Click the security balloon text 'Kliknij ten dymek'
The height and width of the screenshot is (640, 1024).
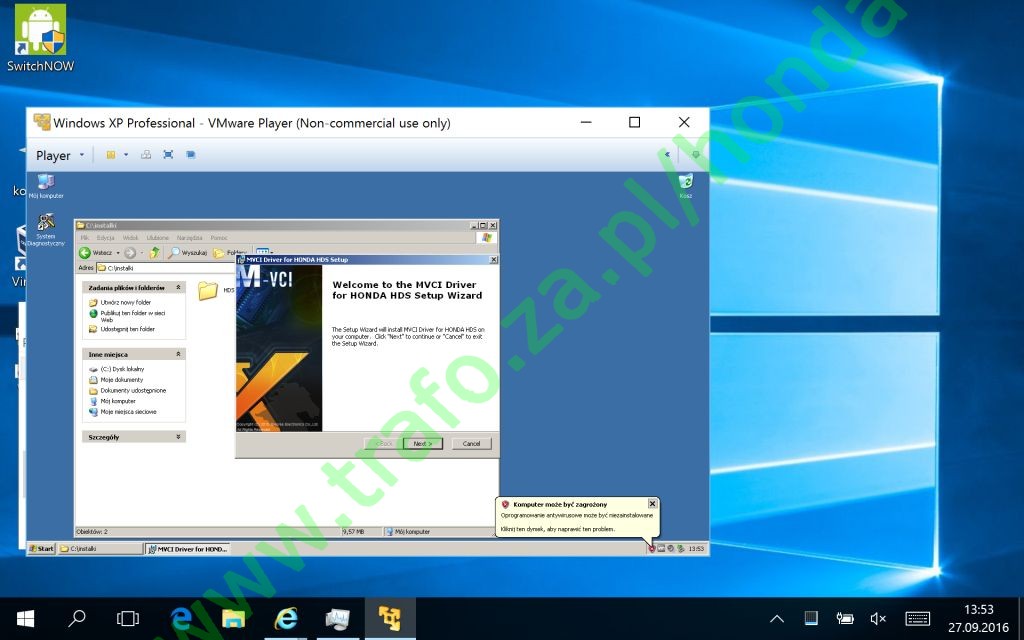pyautogui.click(x=558, y=529)
